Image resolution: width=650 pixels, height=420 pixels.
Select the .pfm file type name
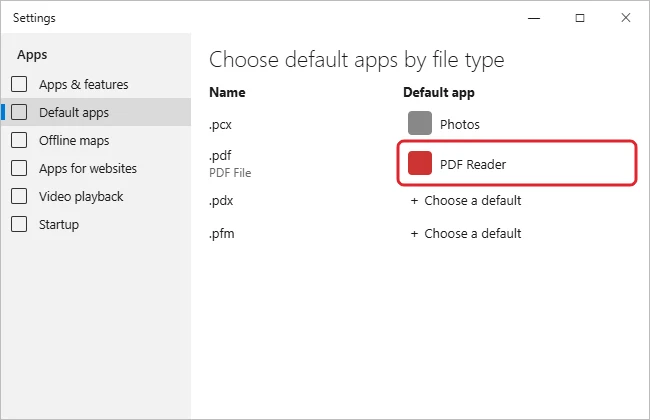point(221,233)
